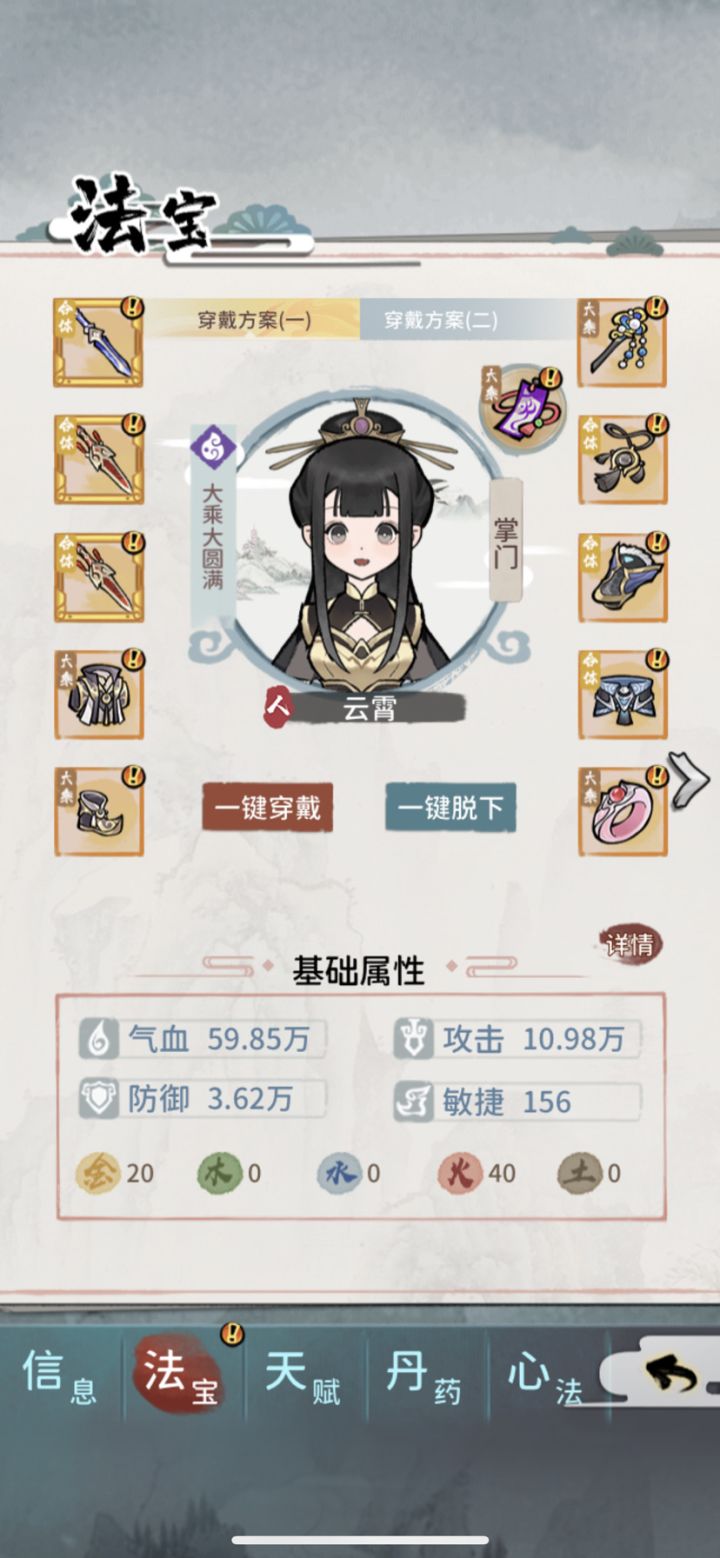Expand next character with right chevron
720x1558 pixels.
[x=690, y=779]
